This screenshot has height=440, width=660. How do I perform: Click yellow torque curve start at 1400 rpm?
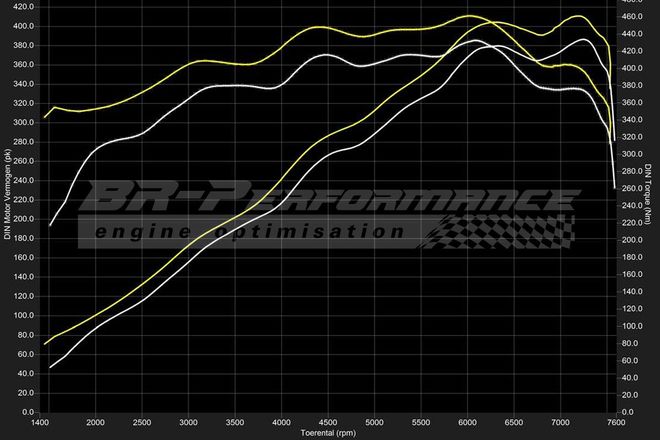[45, 118]
